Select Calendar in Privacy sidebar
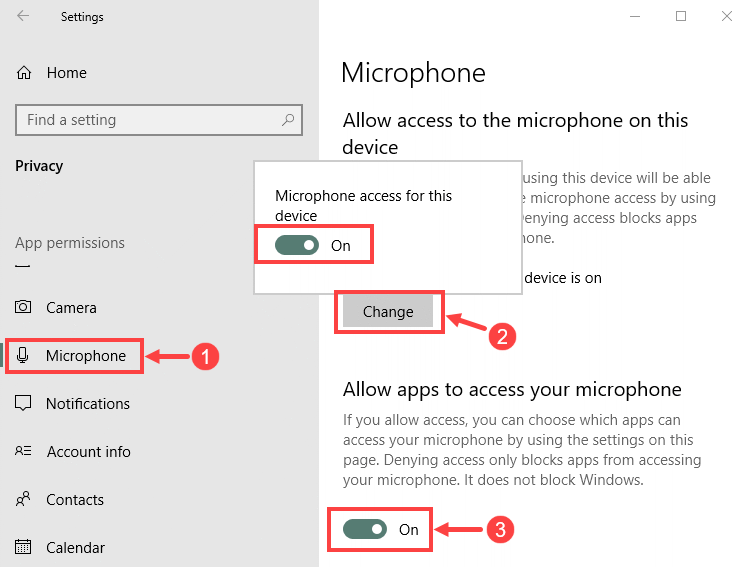The width and height of the screenshot is (744, 567). [75, 548]
